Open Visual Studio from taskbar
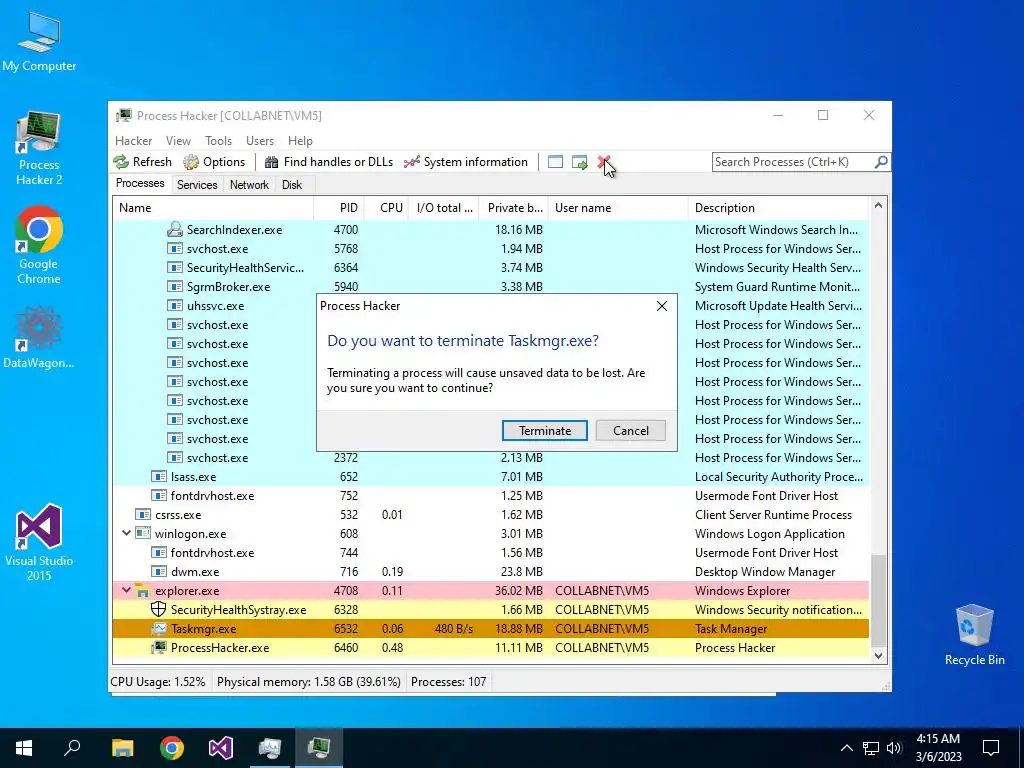 coord(221,748)
